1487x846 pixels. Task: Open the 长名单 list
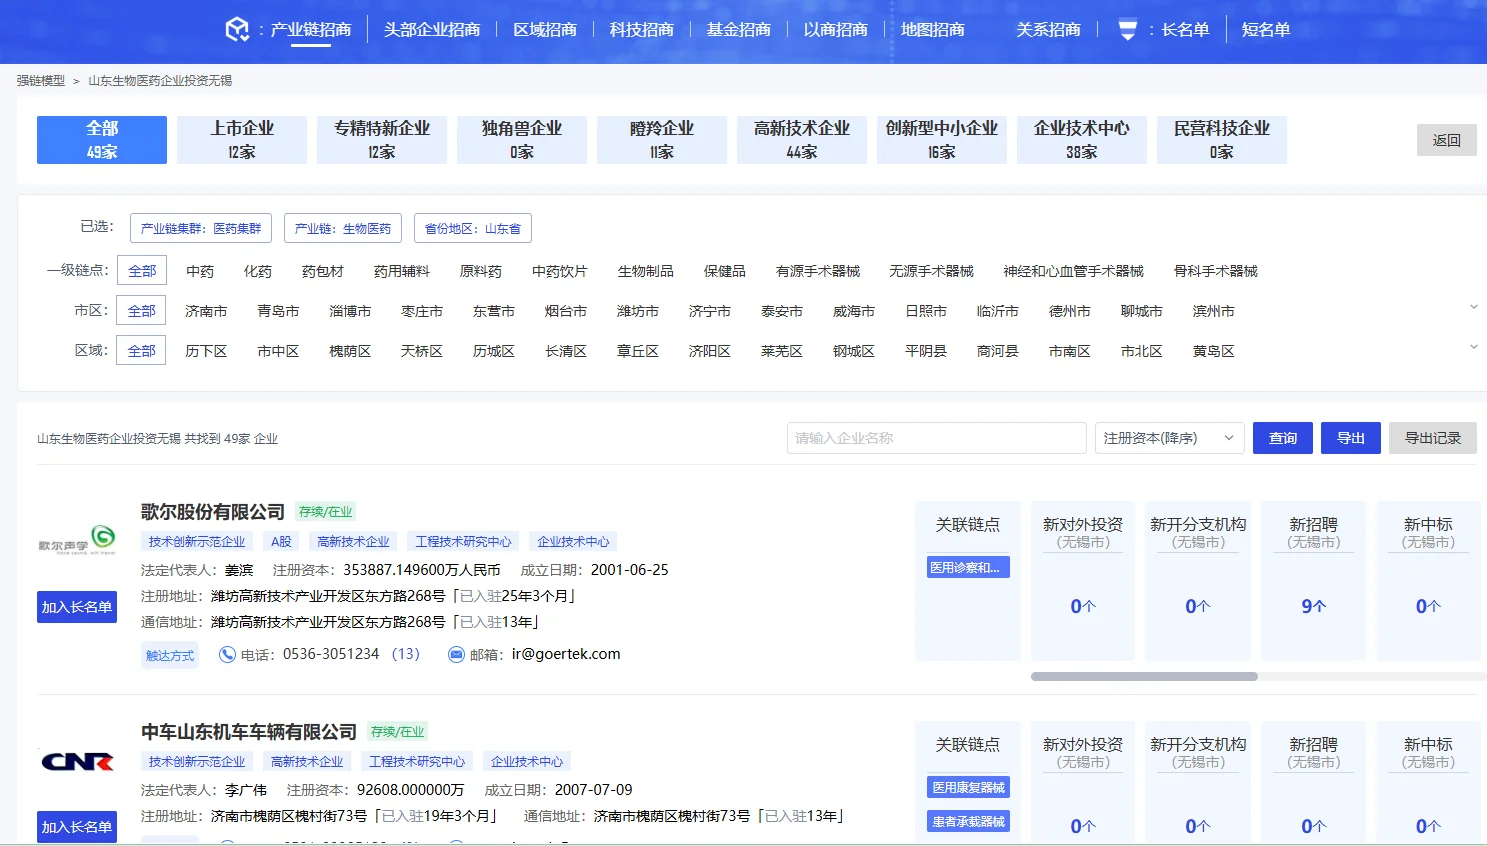coord(1185,30)
